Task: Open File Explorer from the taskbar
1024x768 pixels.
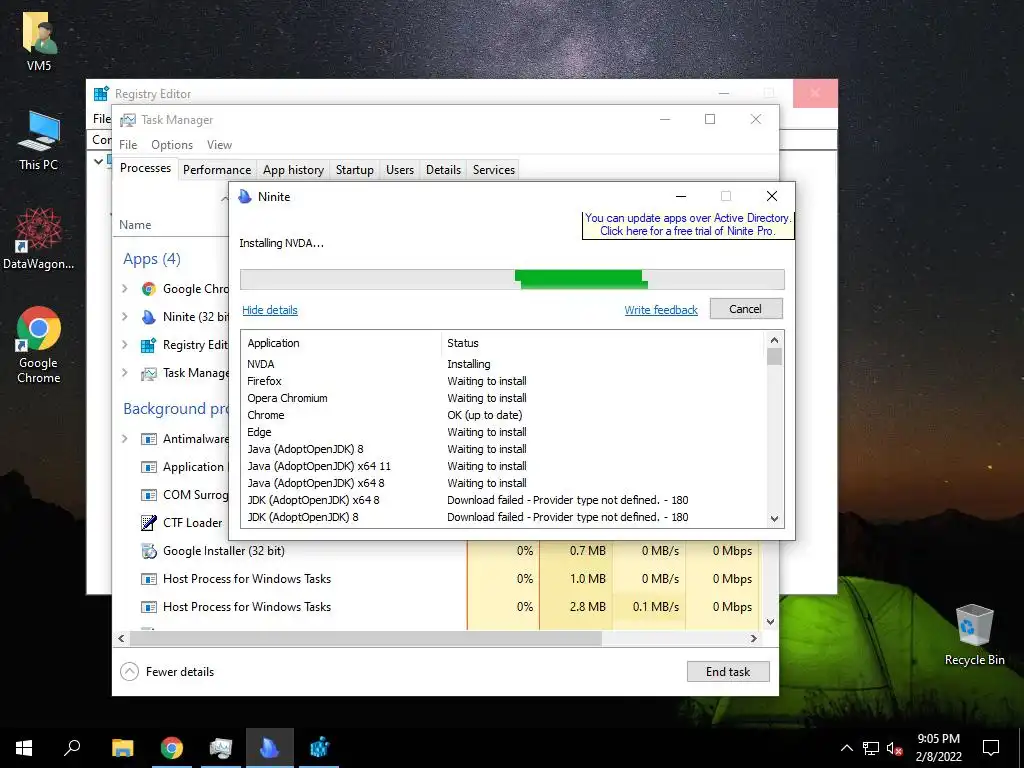Action: 123,748
